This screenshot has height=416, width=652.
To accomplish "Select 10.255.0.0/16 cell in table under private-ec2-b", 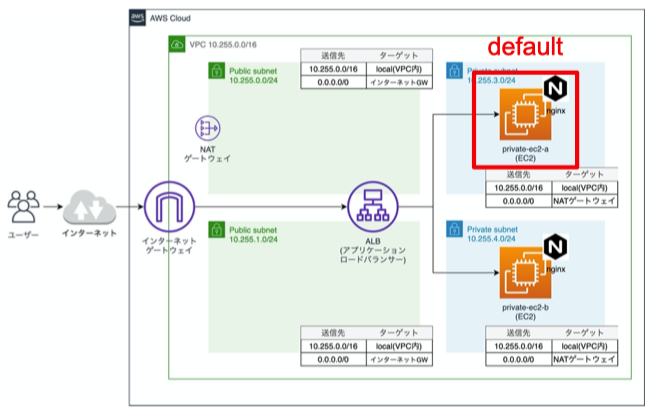I will [519, 346].
